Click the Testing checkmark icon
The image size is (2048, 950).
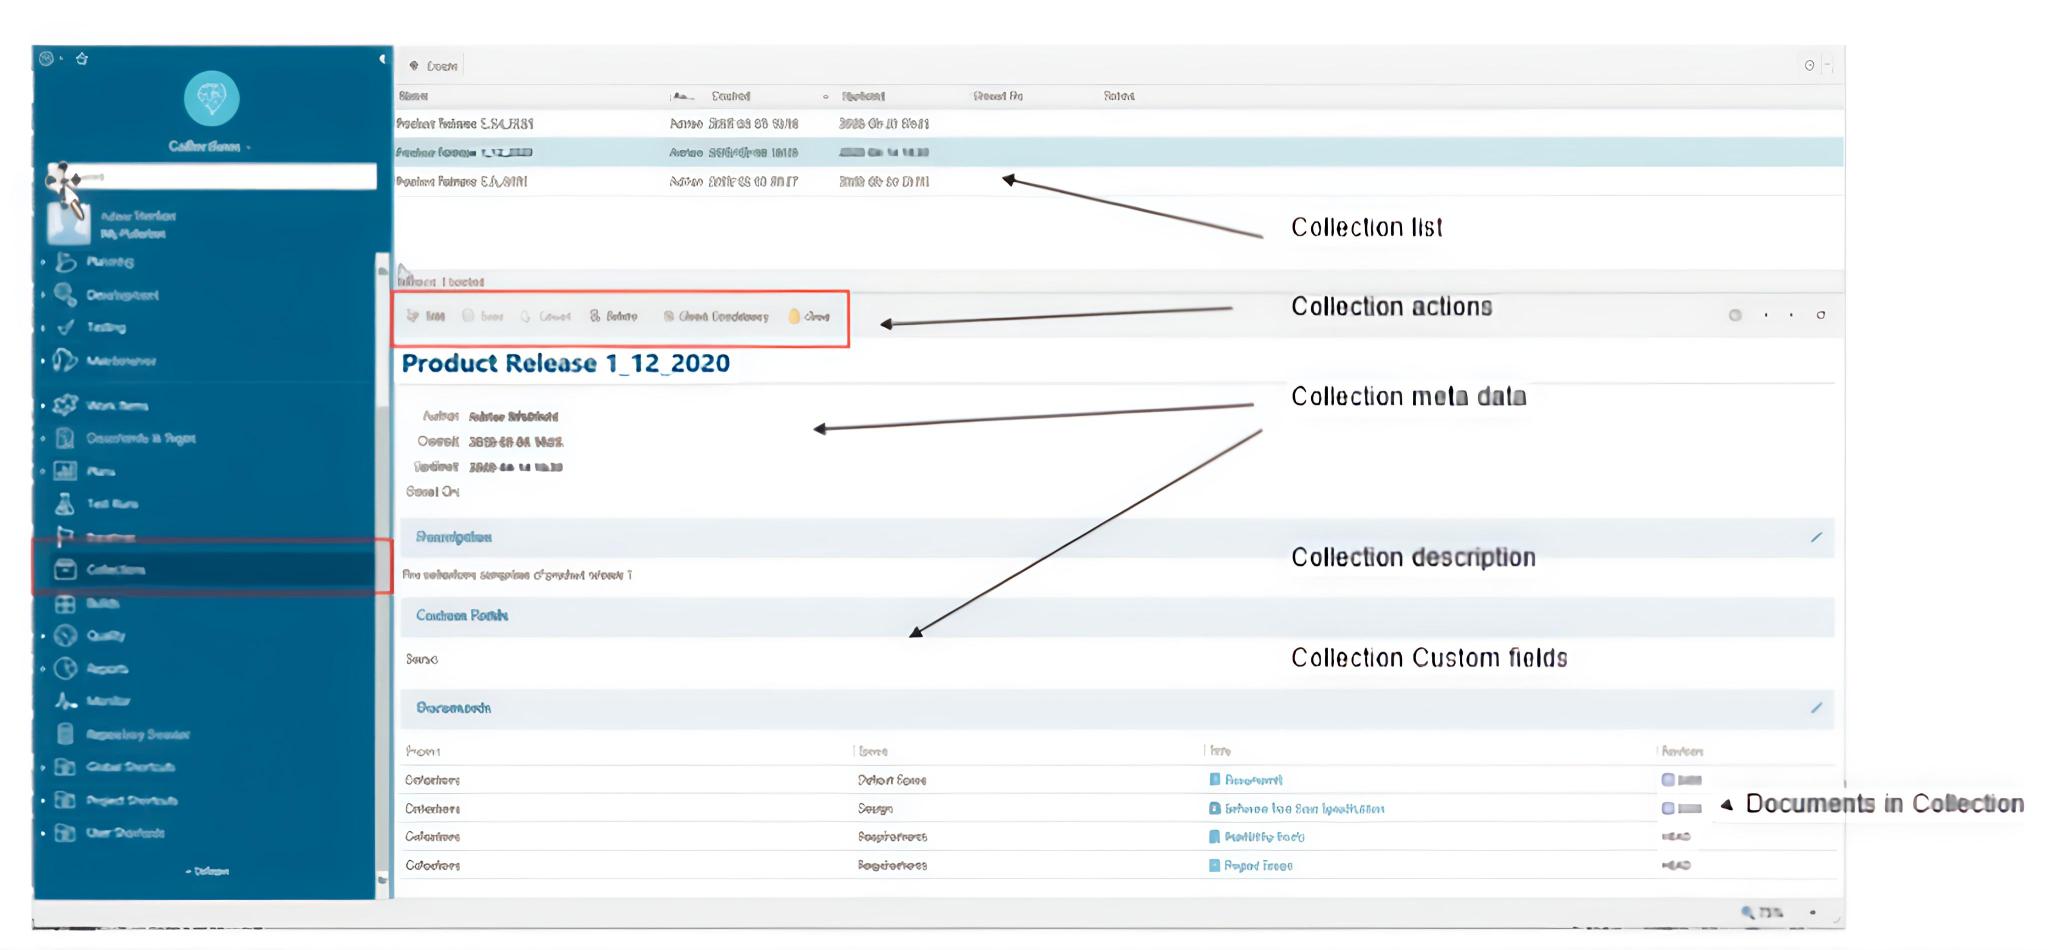coord(65,327)
